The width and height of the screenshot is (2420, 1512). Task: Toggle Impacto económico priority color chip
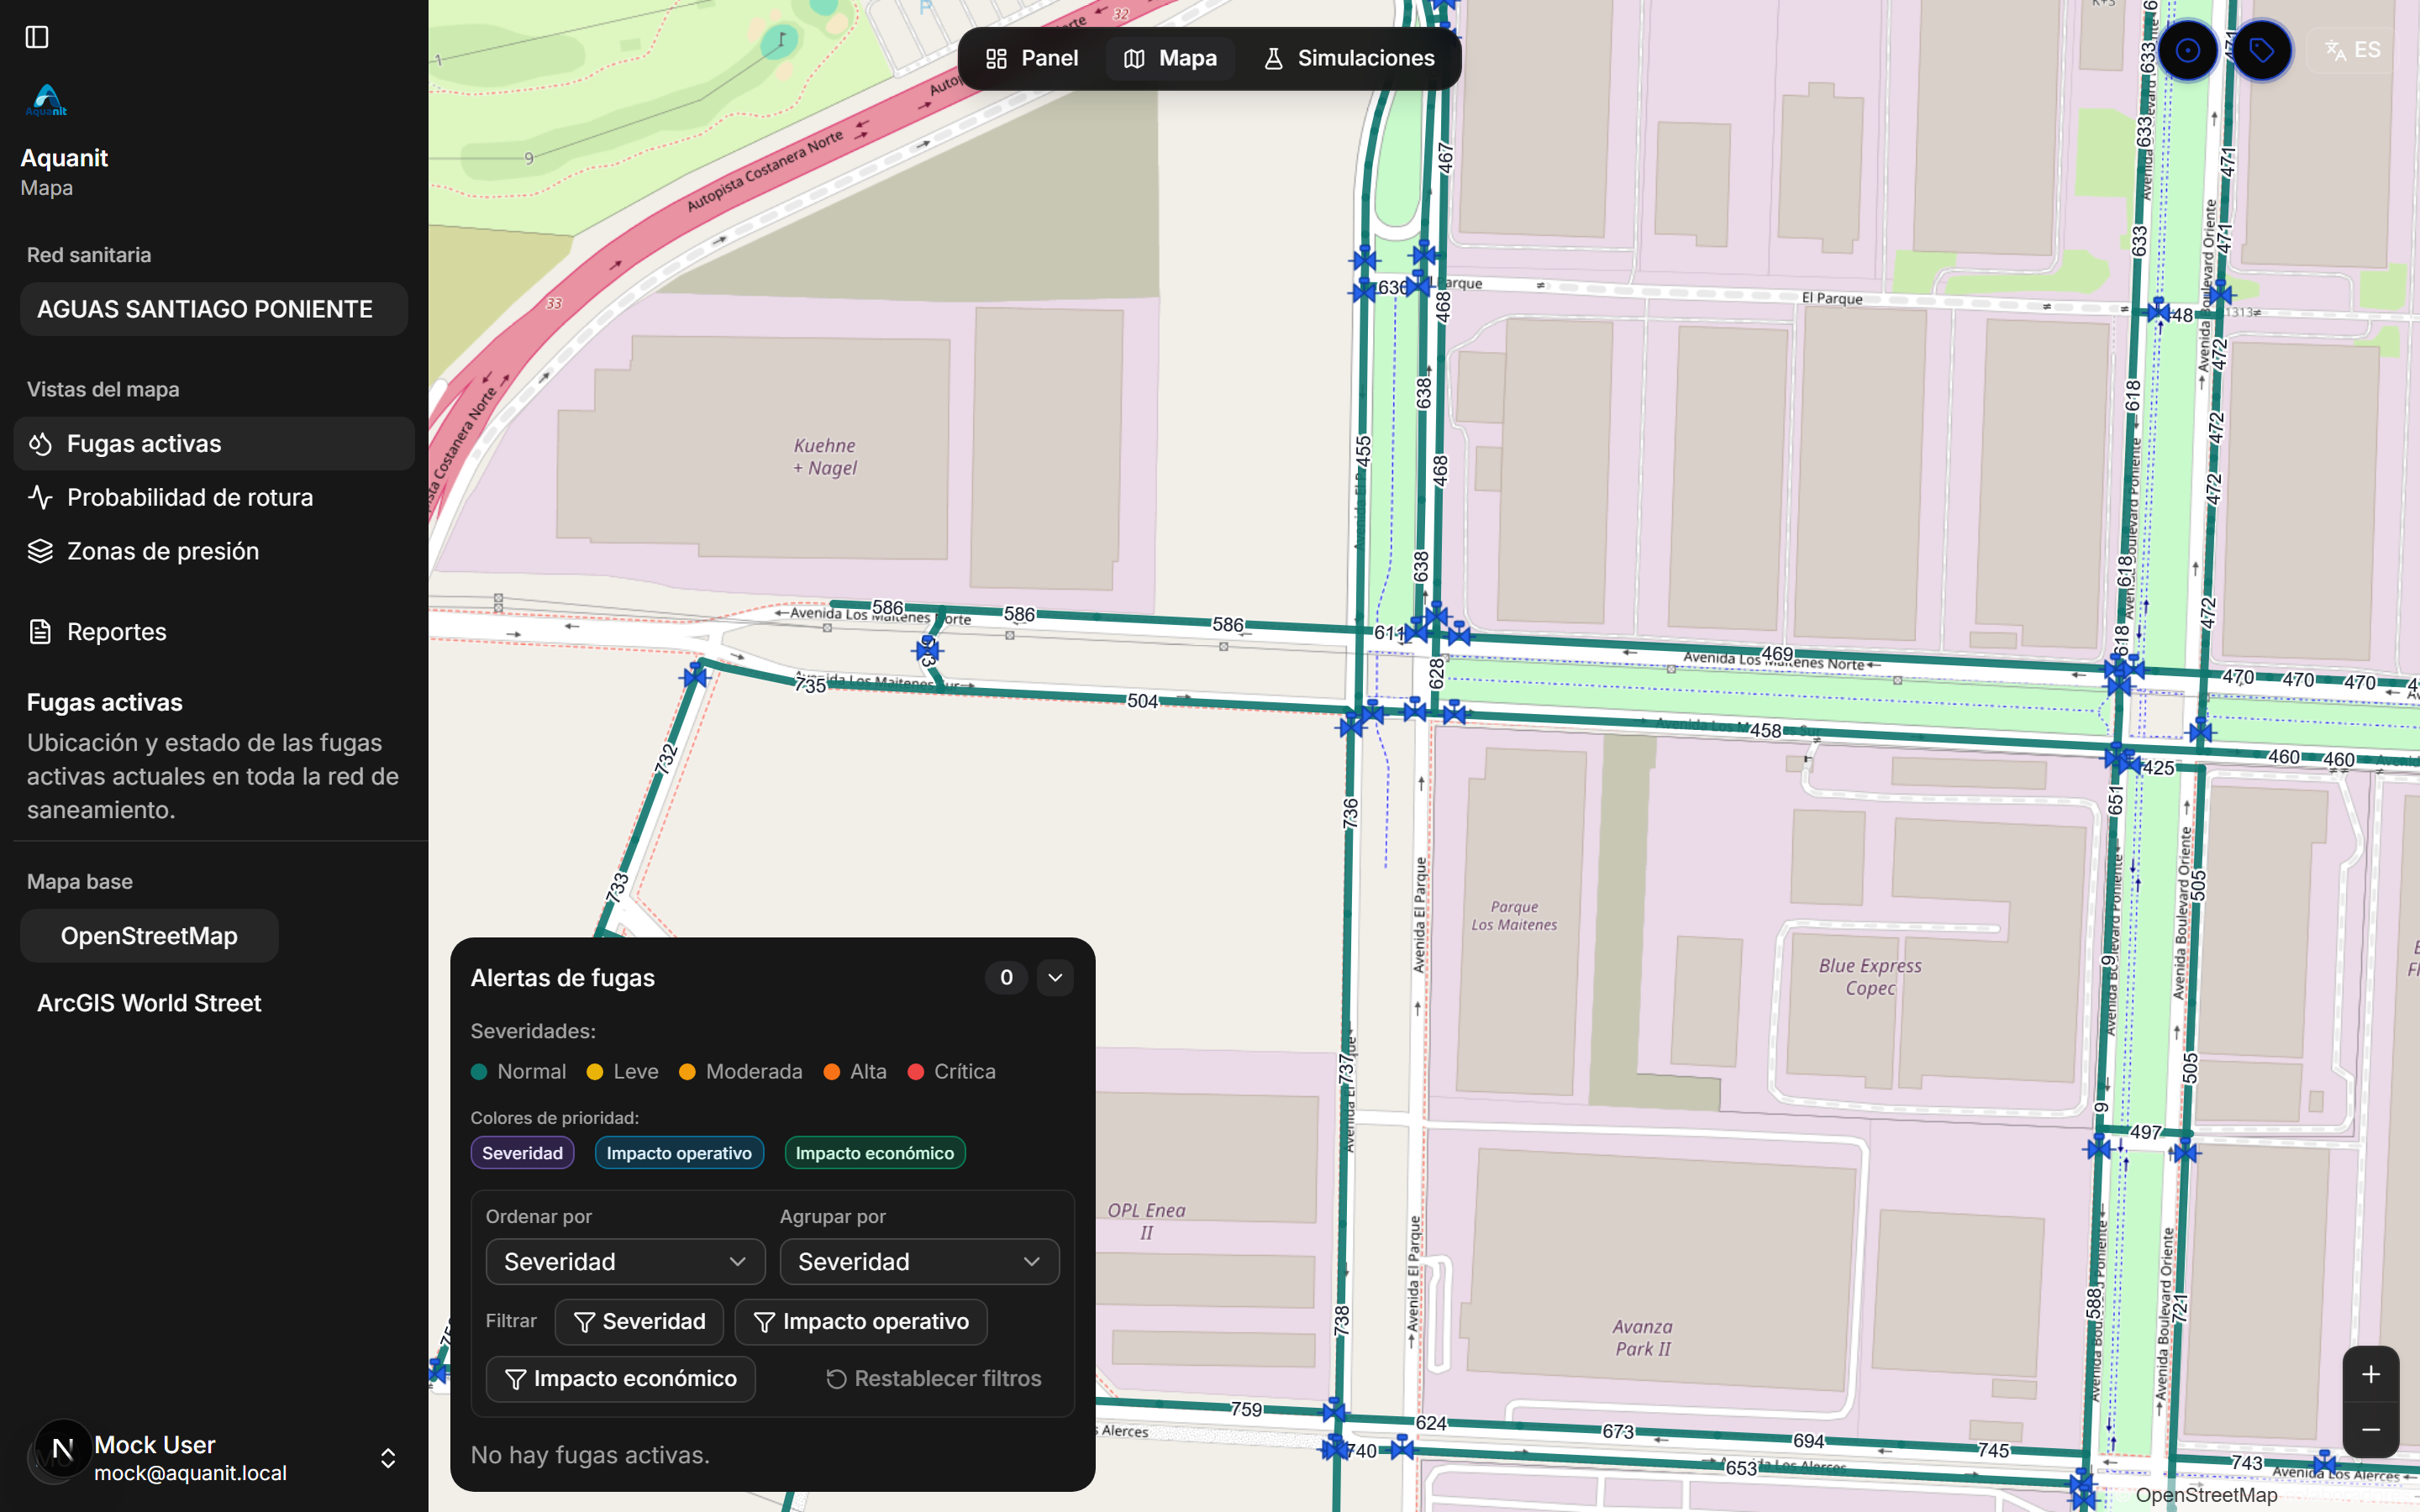(874, 1153)
